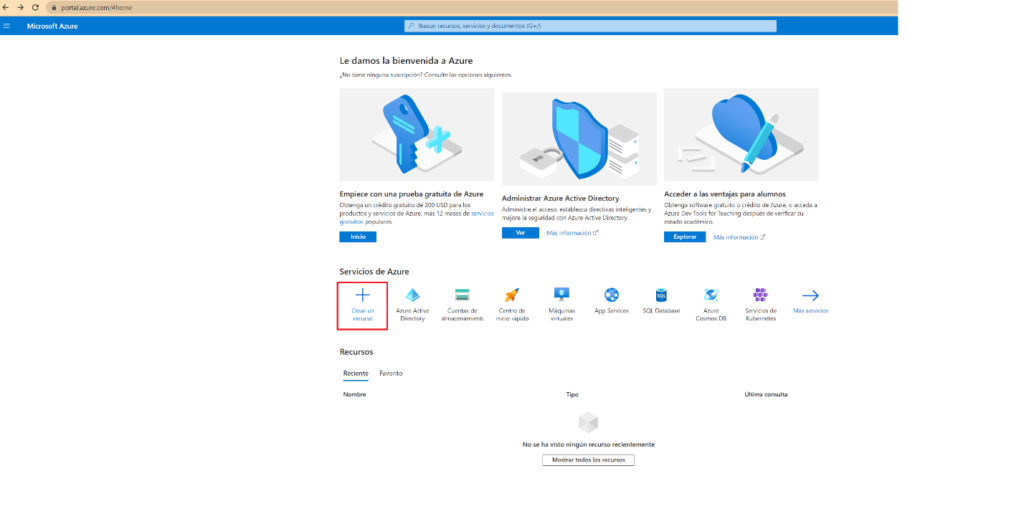This screenshot has width=1024, height=519.
Task: Open Servicios de Kubernetes icon
Action: pyautogui.click(x=761, y=295)
